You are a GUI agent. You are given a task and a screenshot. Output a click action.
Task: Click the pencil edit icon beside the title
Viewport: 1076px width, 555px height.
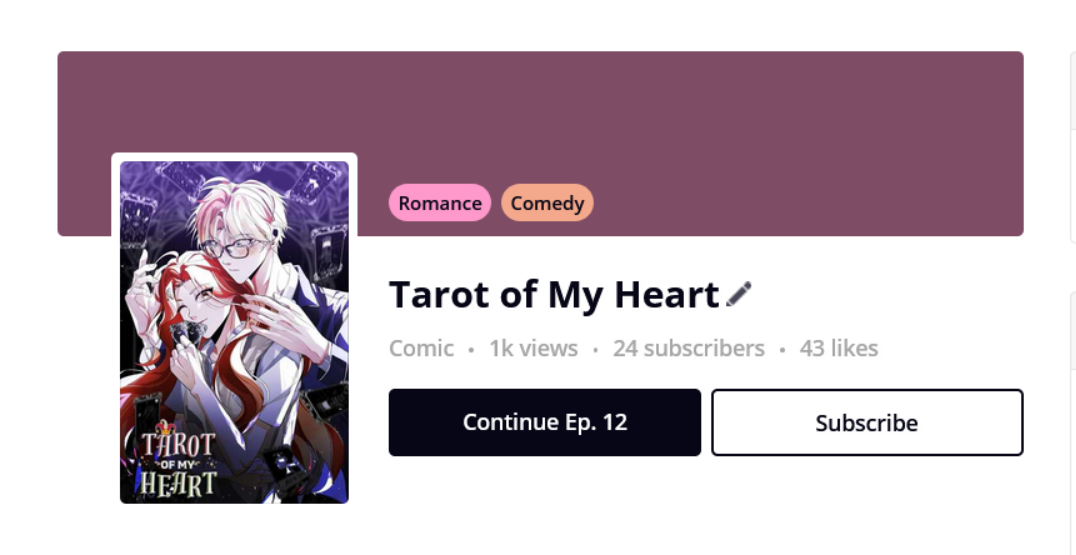738,294
